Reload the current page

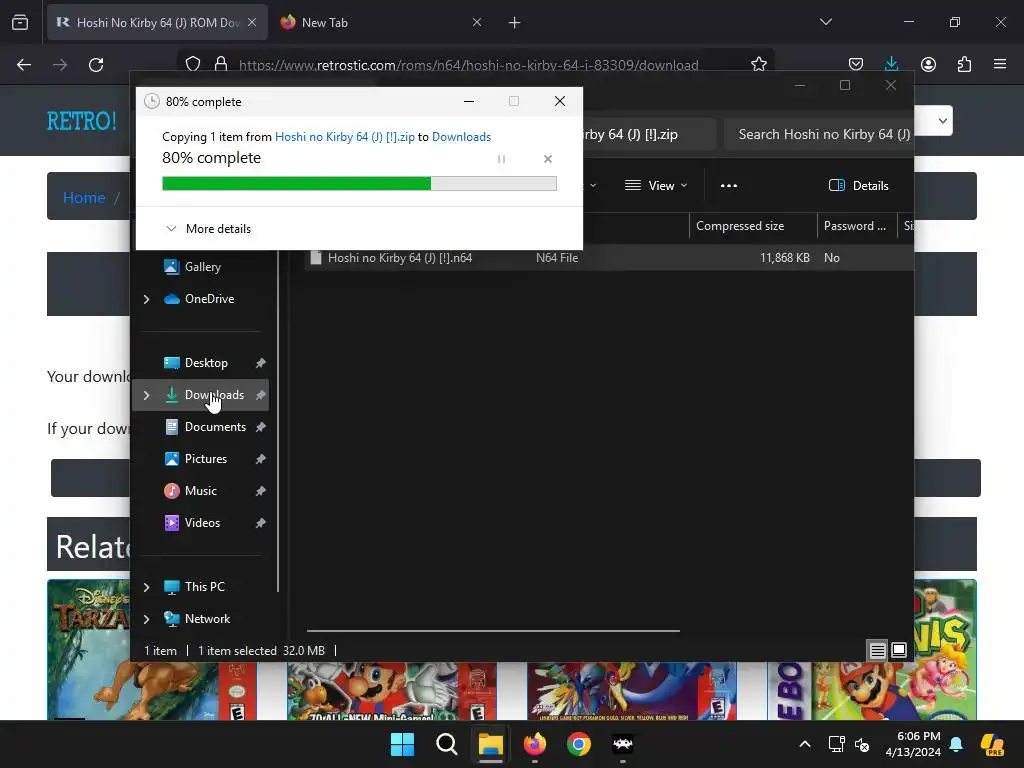click(x=96, y=65)
